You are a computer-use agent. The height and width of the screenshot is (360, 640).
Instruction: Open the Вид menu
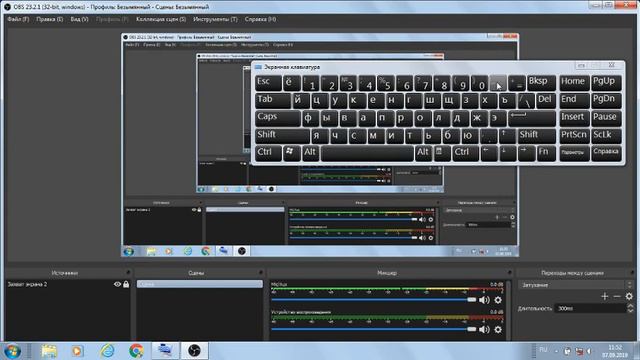click(79, 19)
